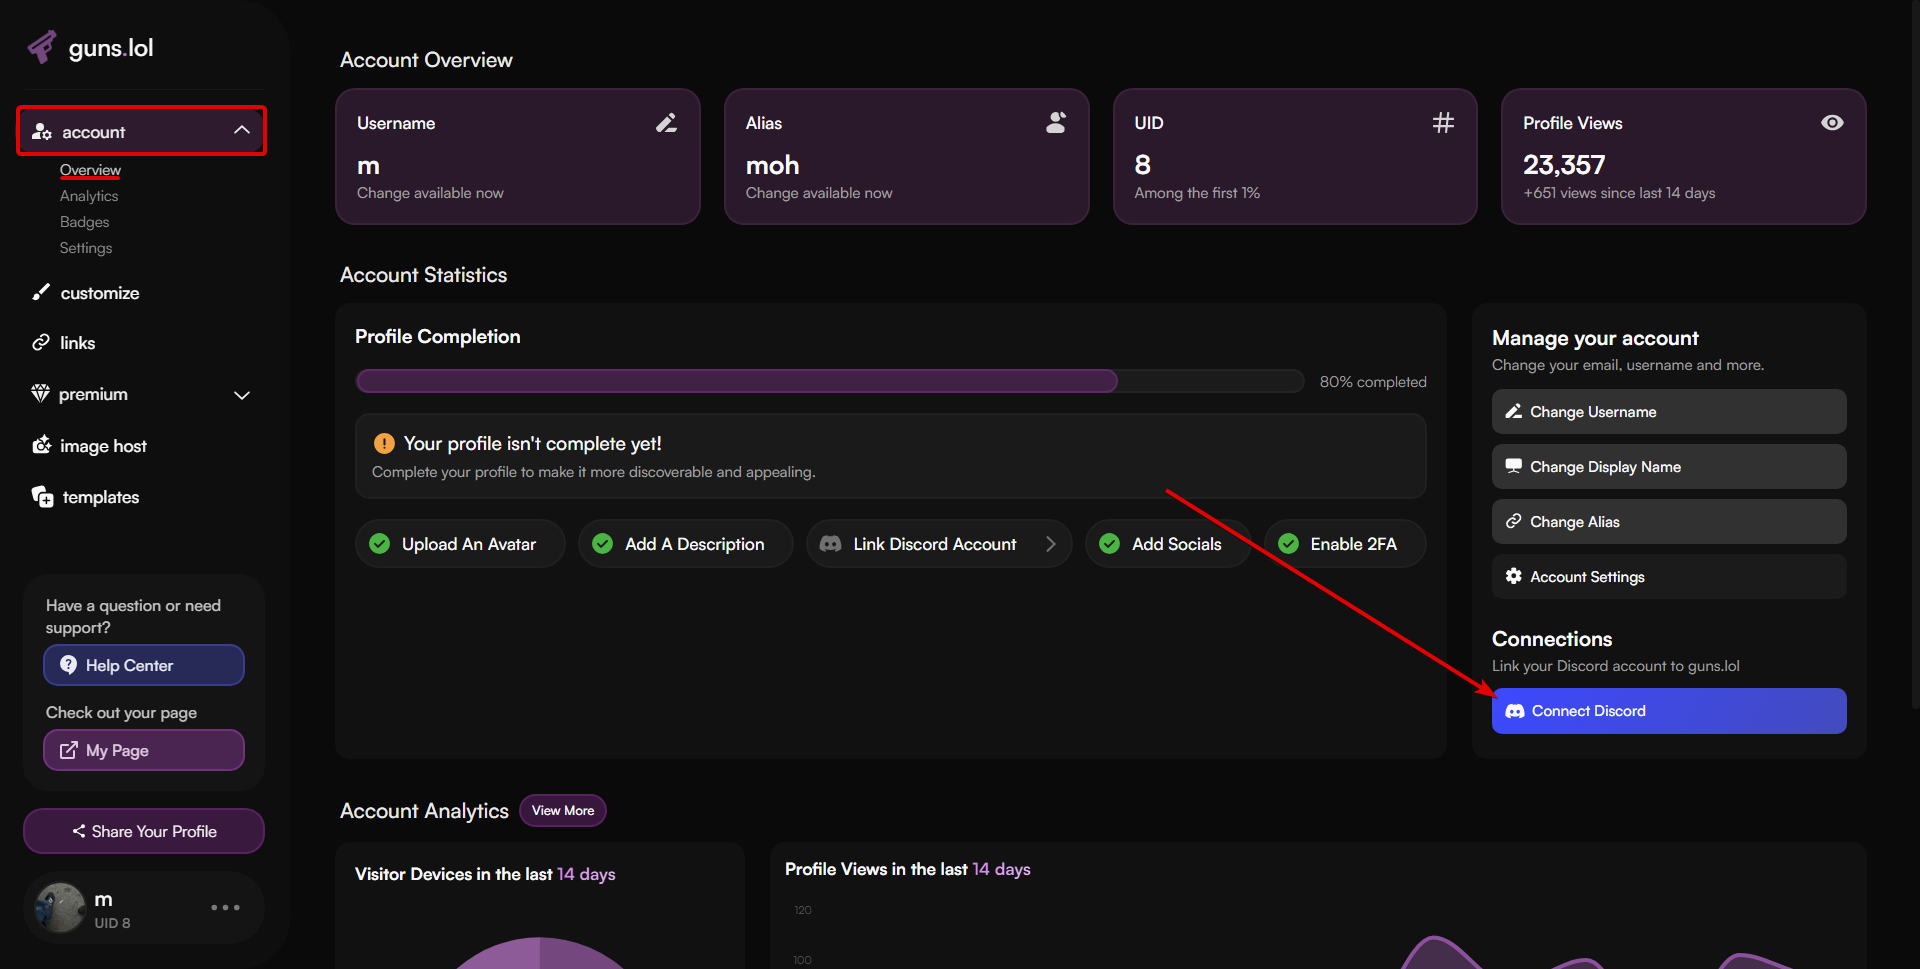Open the Help Center button
Screen dimensions: 1920x969
pos(144,665)
